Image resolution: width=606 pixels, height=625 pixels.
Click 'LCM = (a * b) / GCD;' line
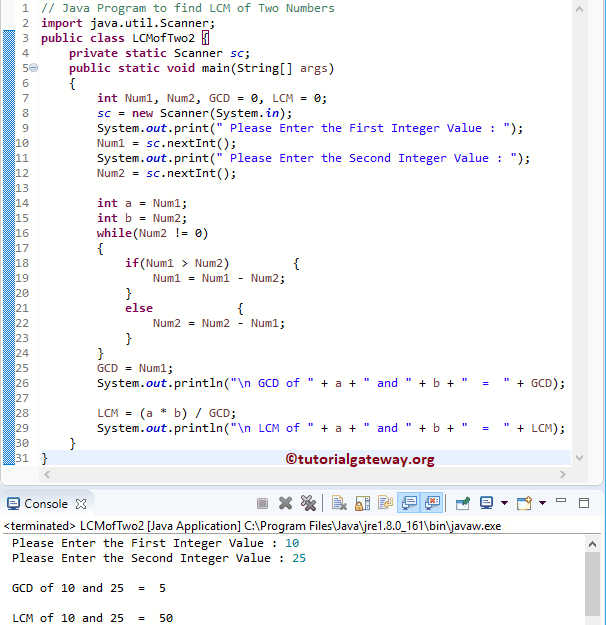tap(167, 413)
